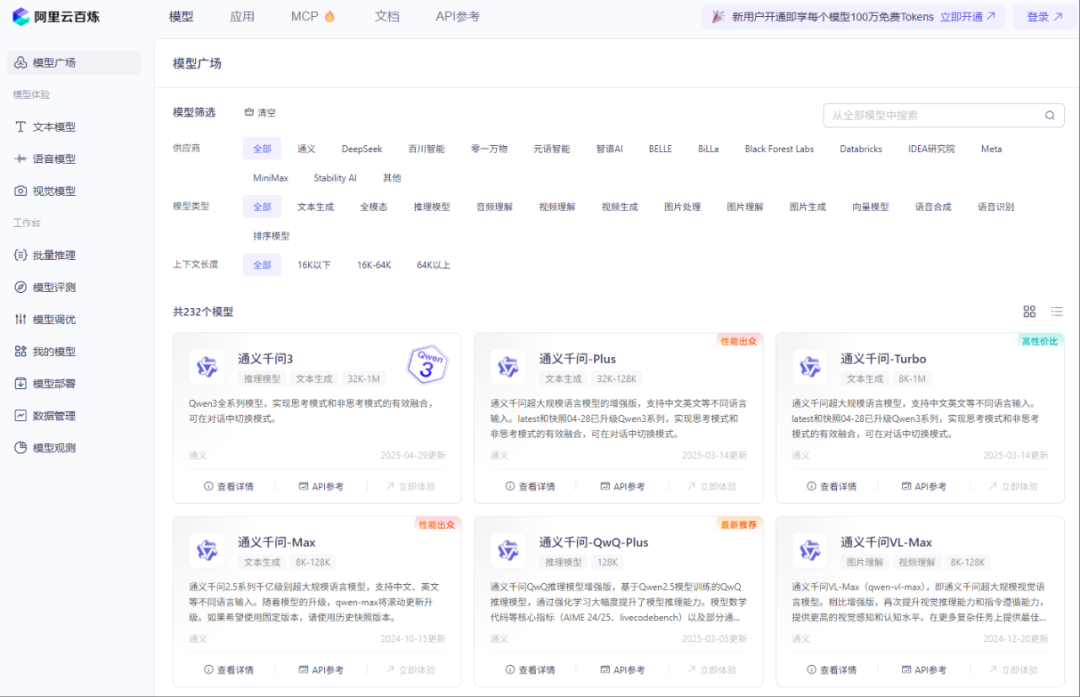Open the API参考 top nav tab
1080x697 pixels.
coord(457,17)
